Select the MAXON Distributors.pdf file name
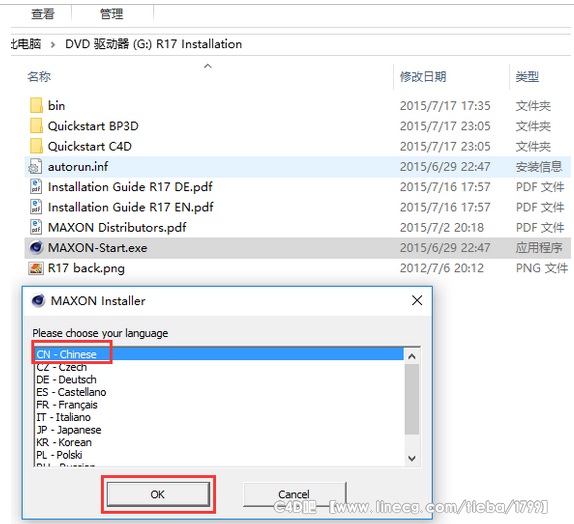This screenshot has height=524, width=574. (x=117, y=227)
